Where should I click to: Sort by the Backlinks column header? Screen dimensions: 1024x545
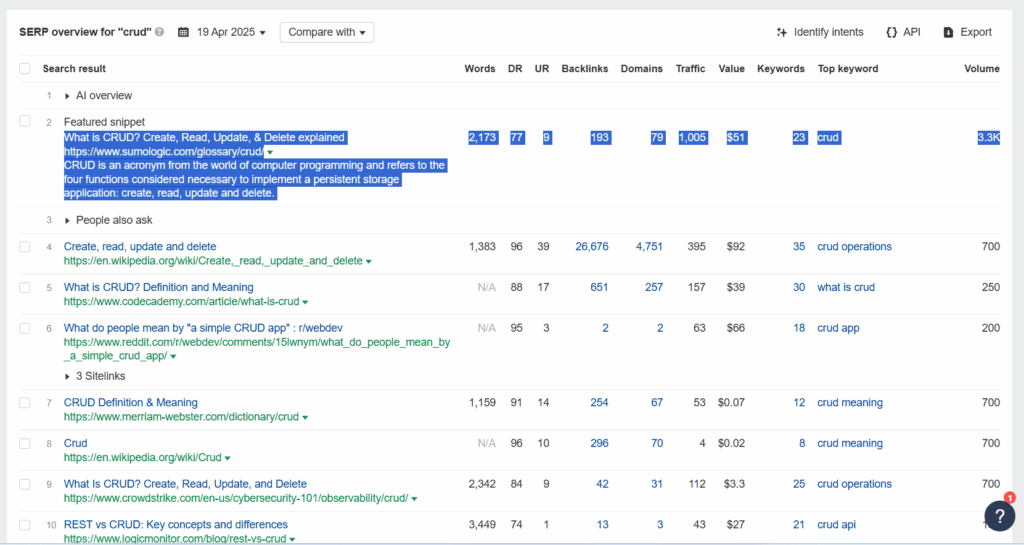point(584,69)
